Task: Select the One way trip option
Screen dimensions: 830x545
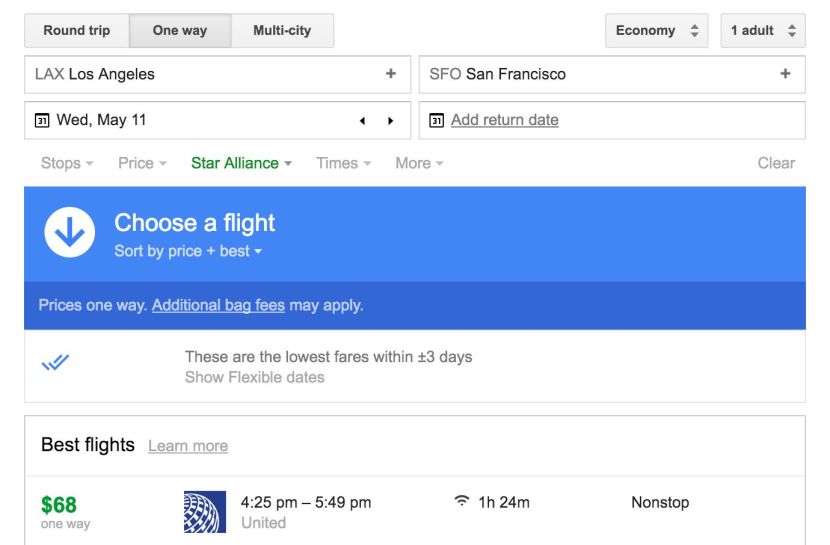Action: 180,31
